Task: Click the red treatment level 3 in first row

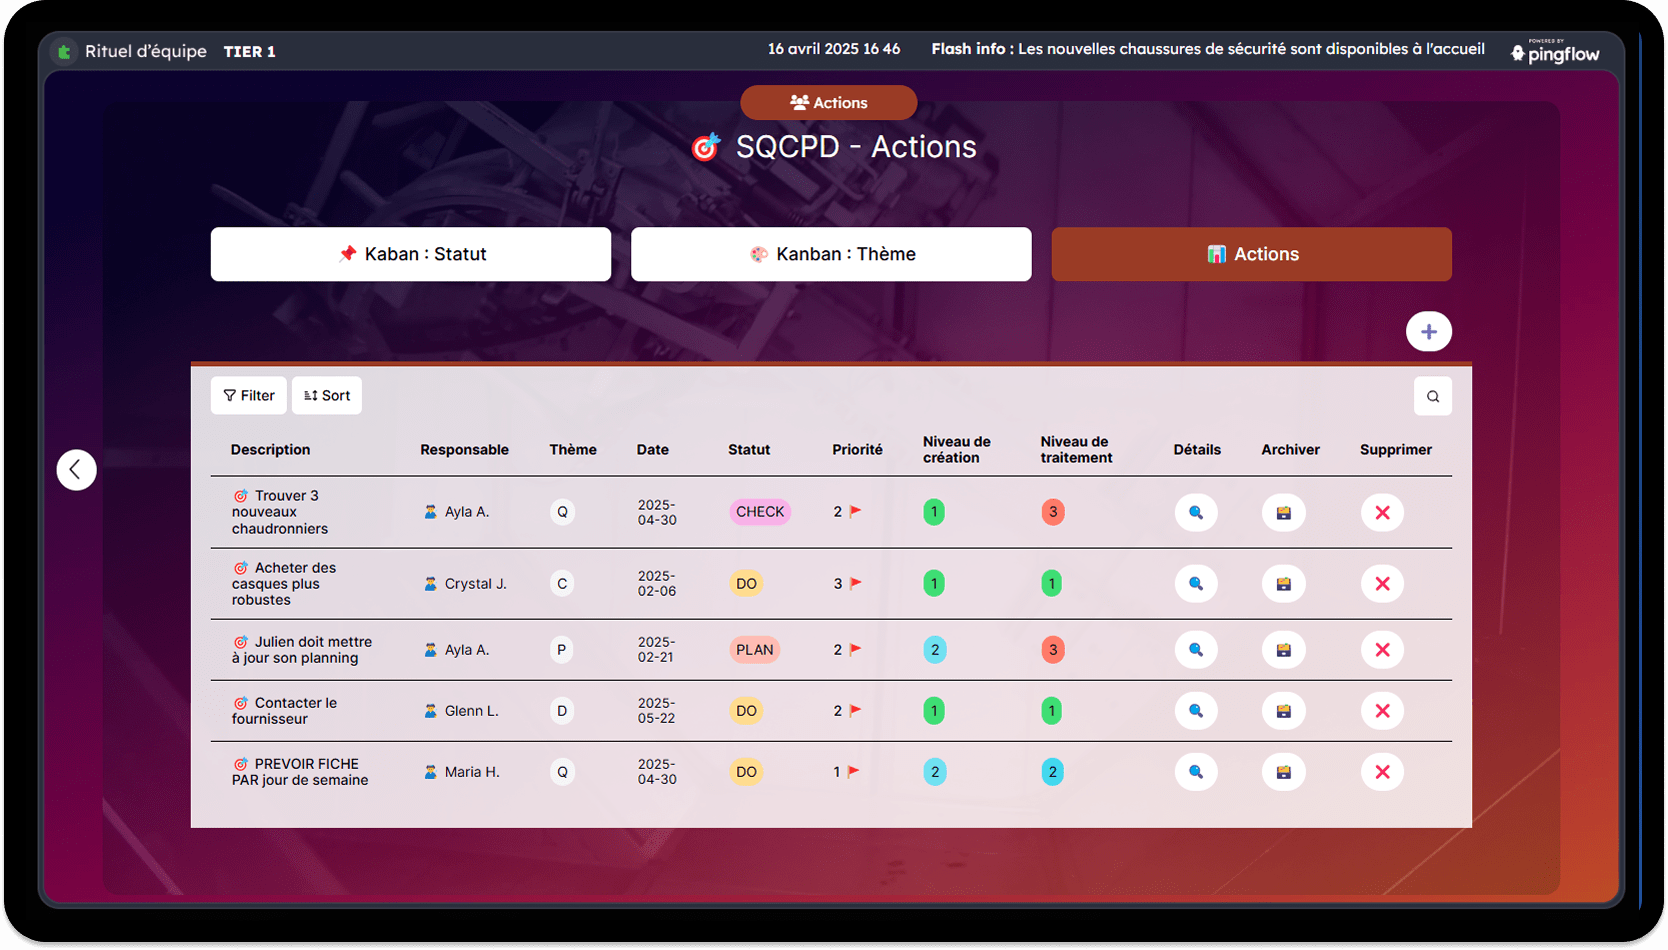Action: tap(1052, 512)
